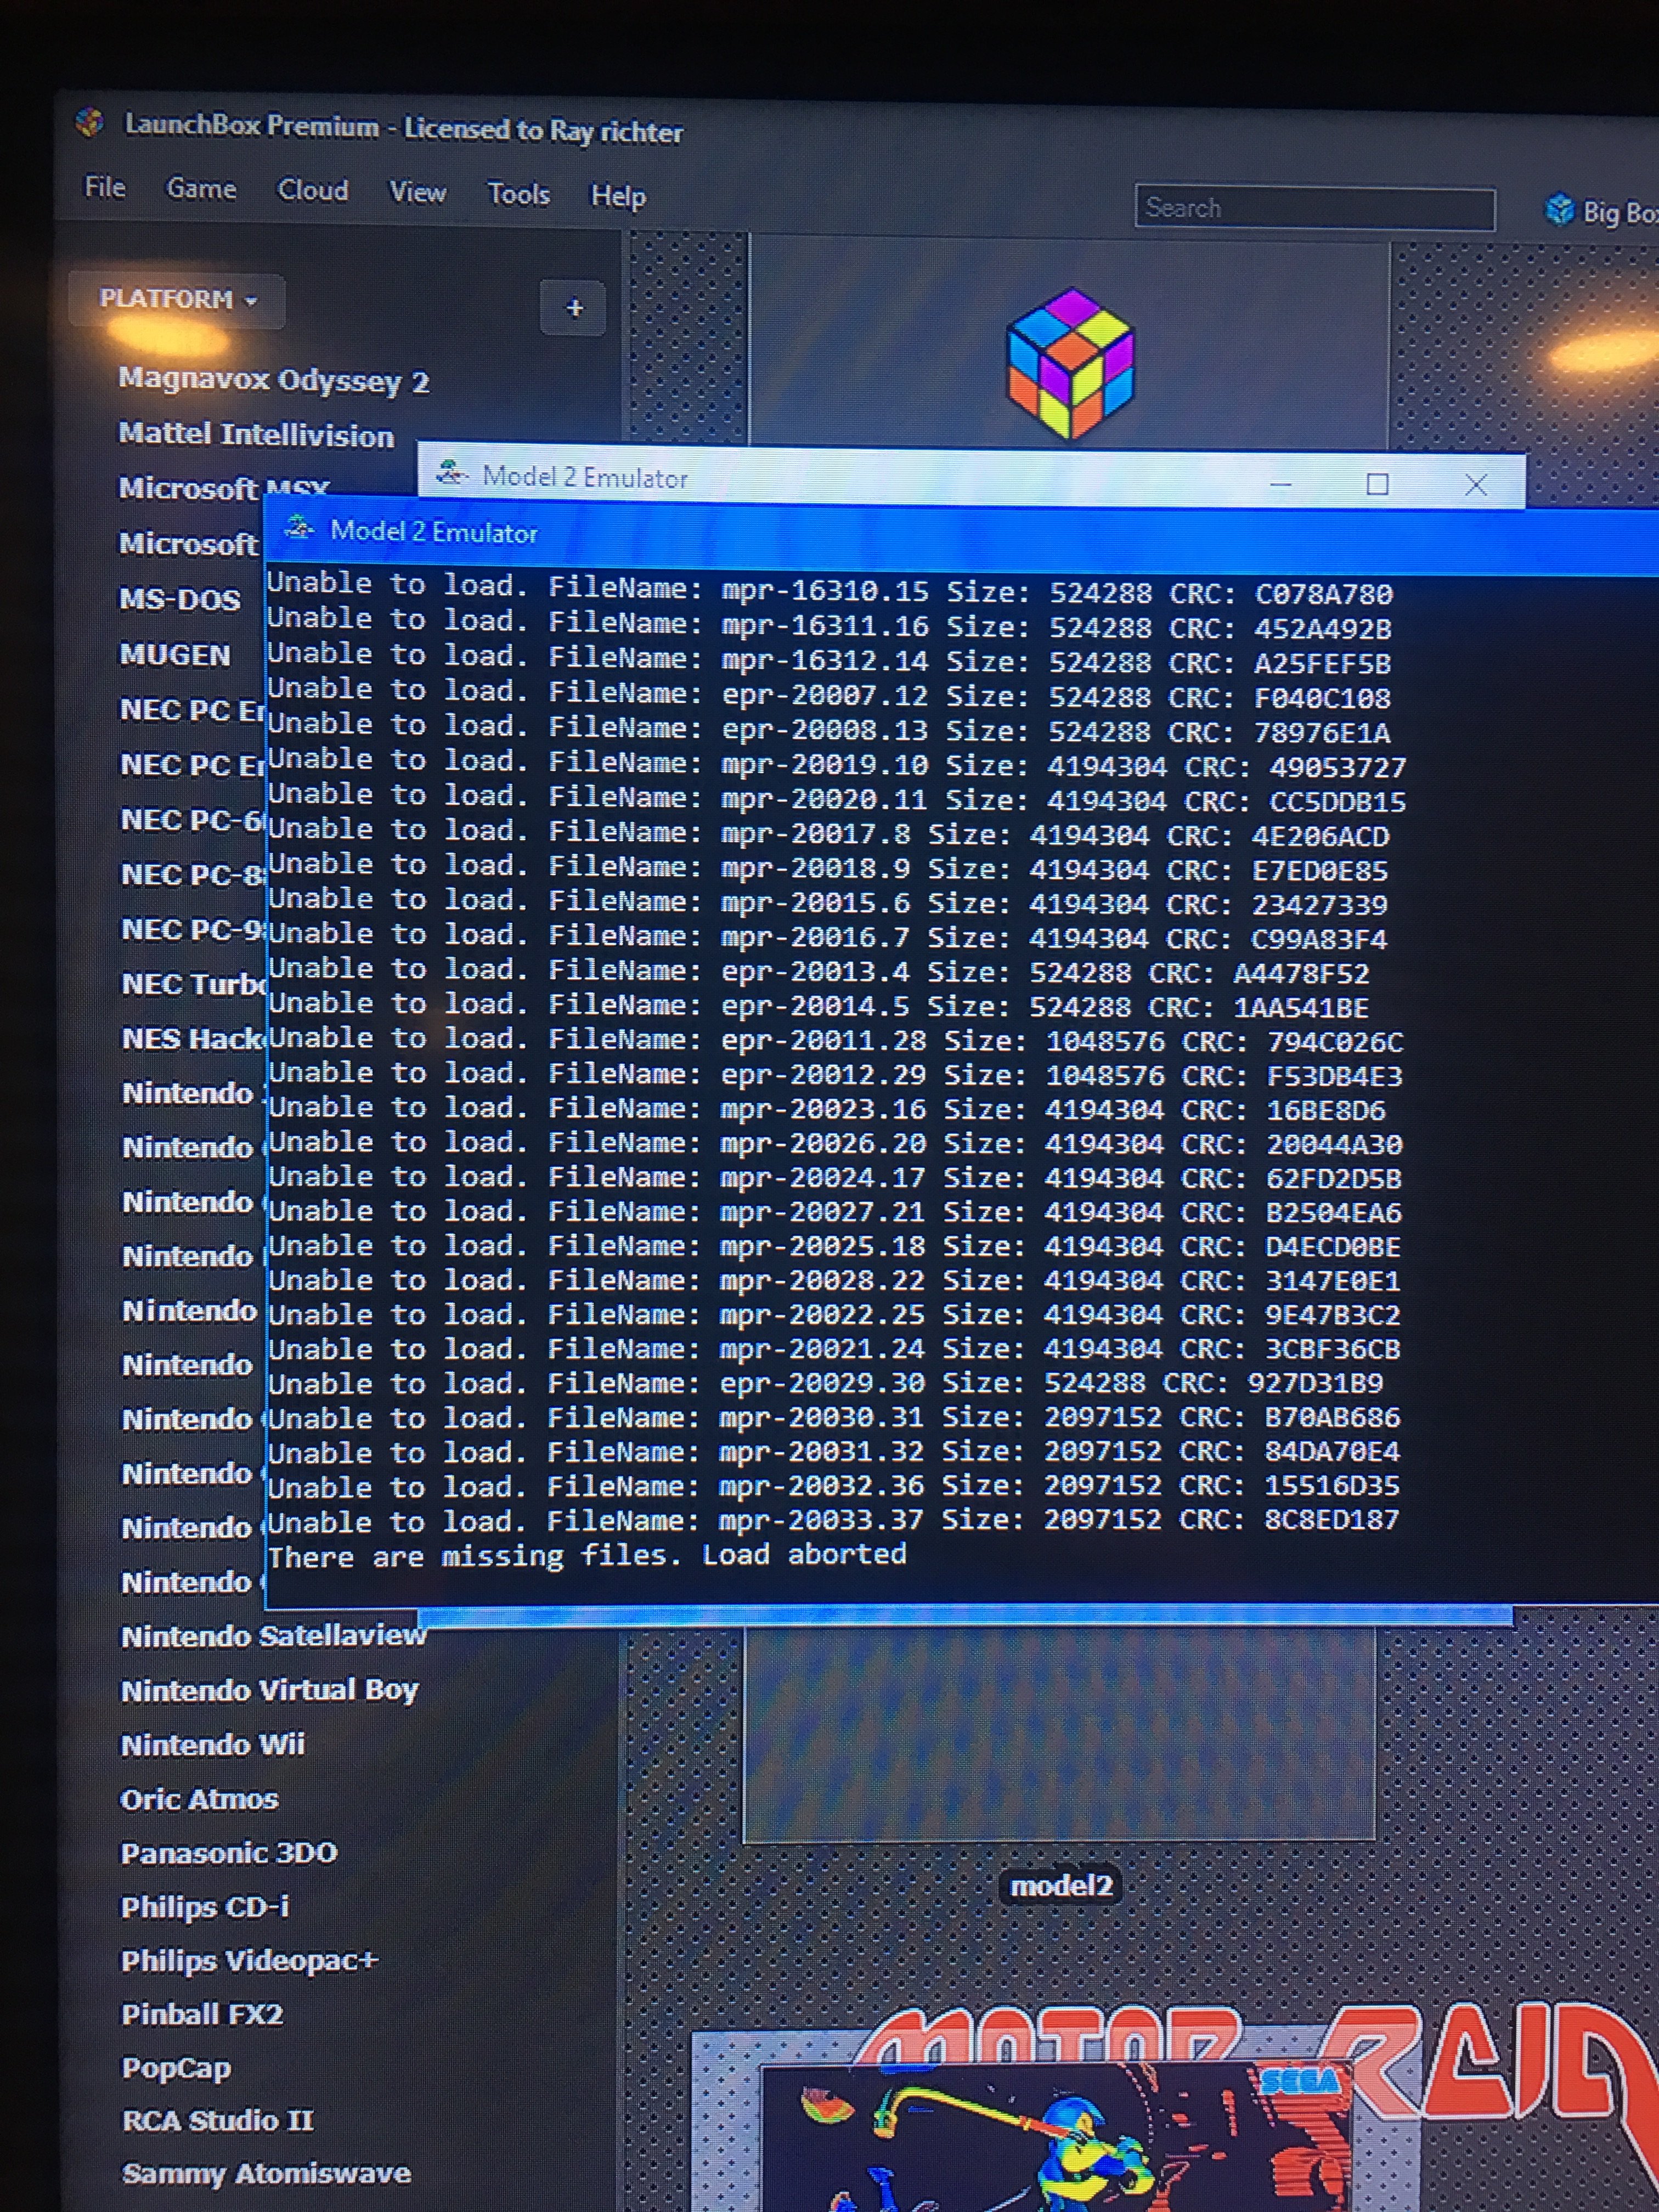Click line with FileName mpr-20033.37

833,1521
